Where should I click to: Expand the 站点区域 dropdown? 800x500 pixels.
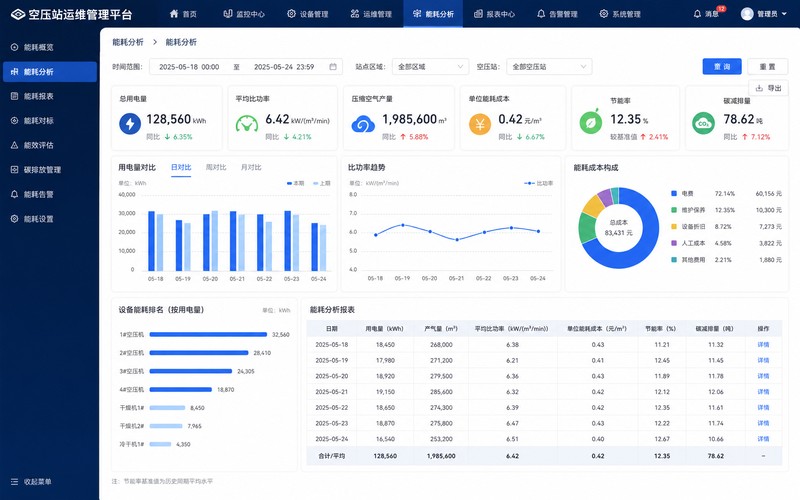431,67
